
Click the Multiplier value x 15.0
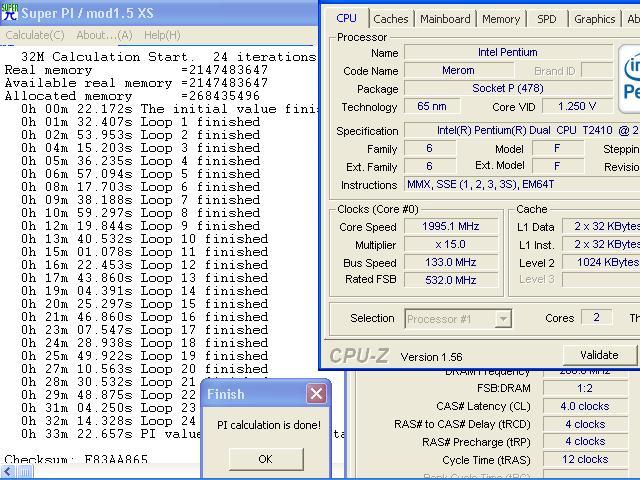click(x=451, y=244)
